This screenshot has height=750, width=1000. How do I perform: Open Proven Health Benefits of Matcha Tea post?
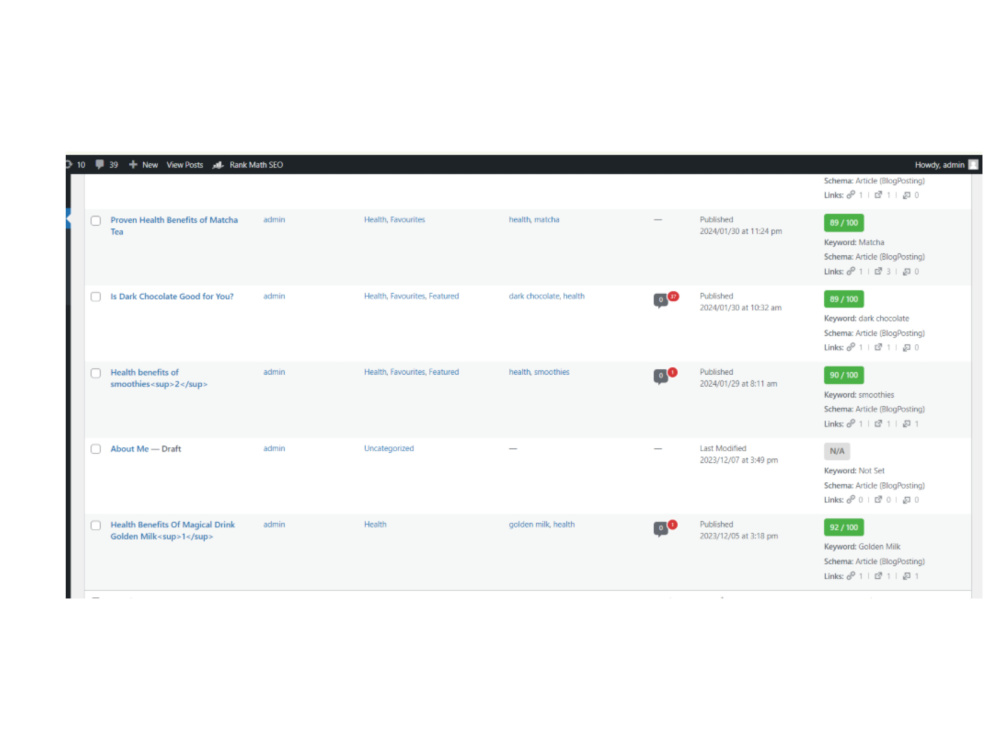pos(174,226)
